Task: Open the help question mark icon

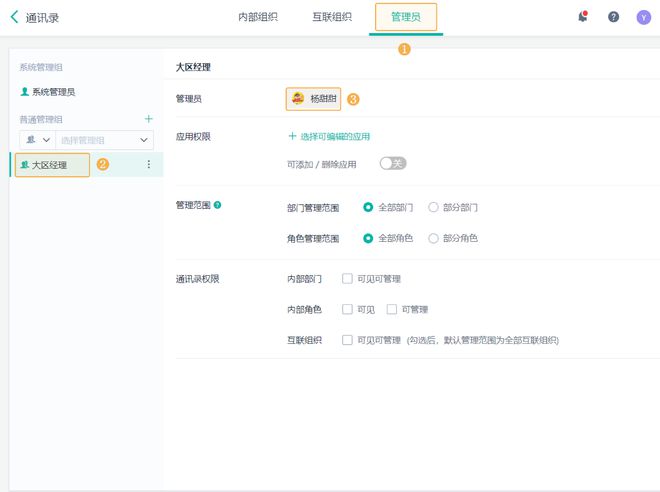Action: [x=614, y=17]
